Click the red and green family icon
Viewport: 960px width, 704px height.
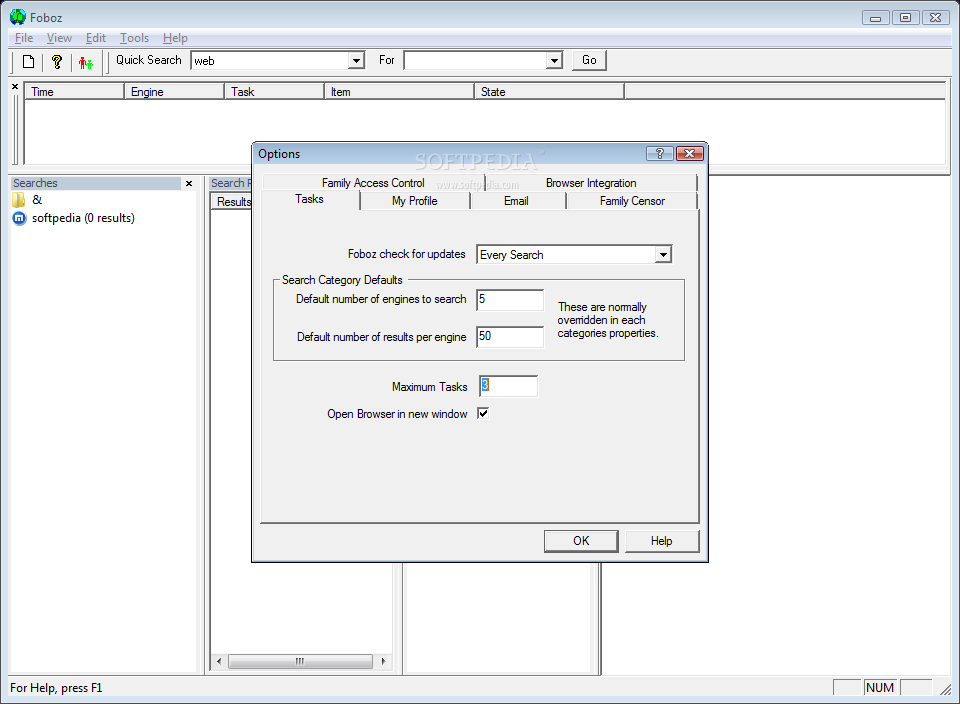click(x=86, y=62)
